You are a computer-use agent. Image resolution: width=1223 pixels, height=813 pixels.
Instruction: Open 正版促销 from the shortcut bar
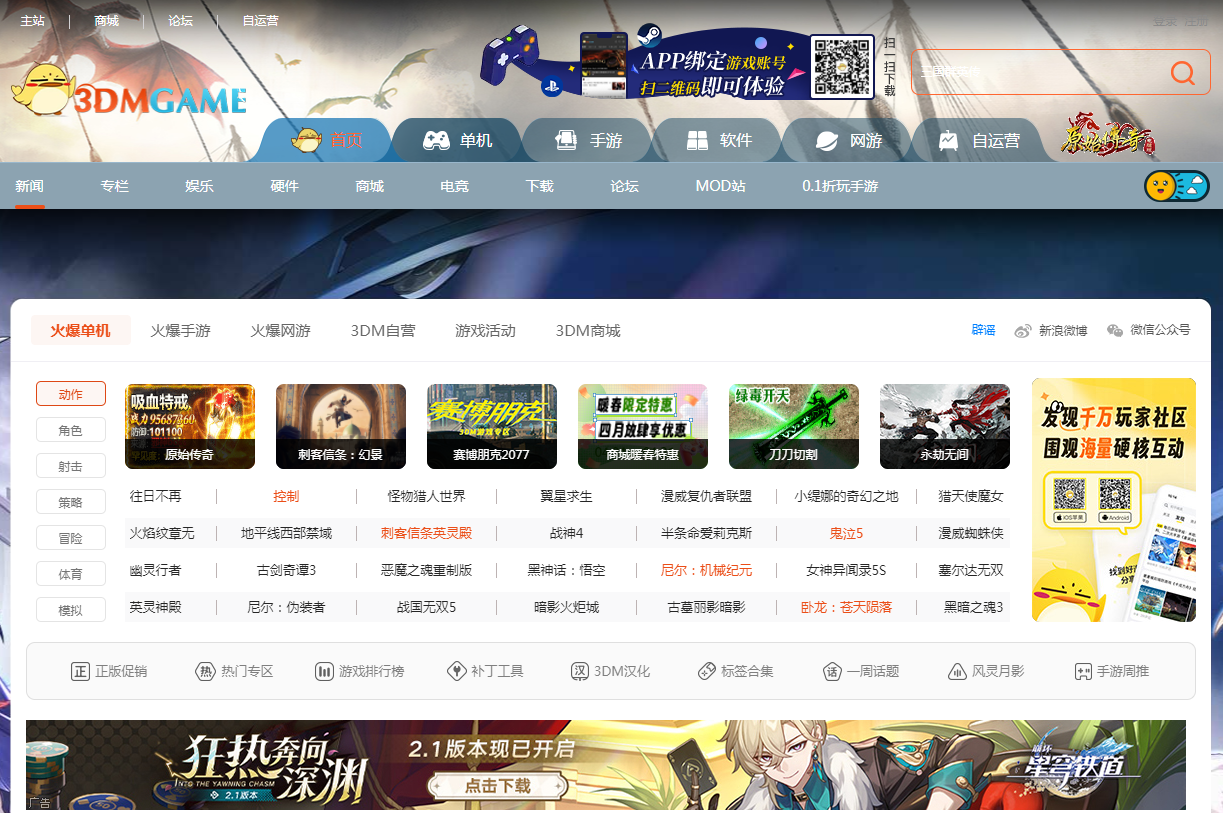pyautogui.click(x=109, y=671)
